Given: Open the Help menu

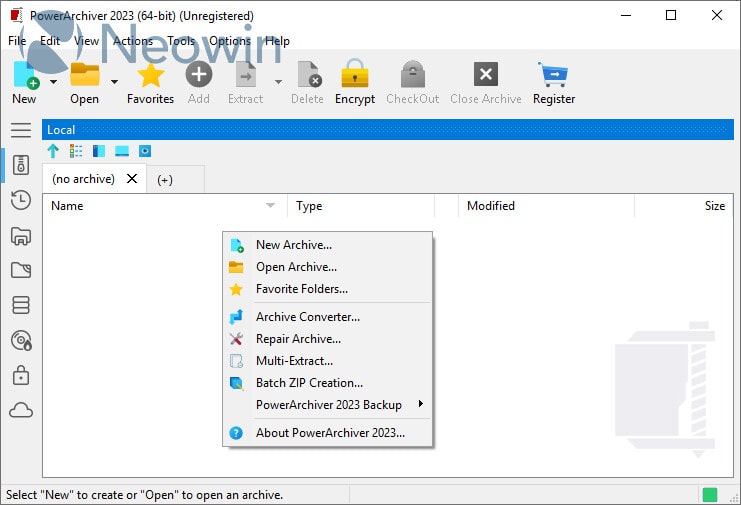Looking at the screenshot, I should (277, 41).
